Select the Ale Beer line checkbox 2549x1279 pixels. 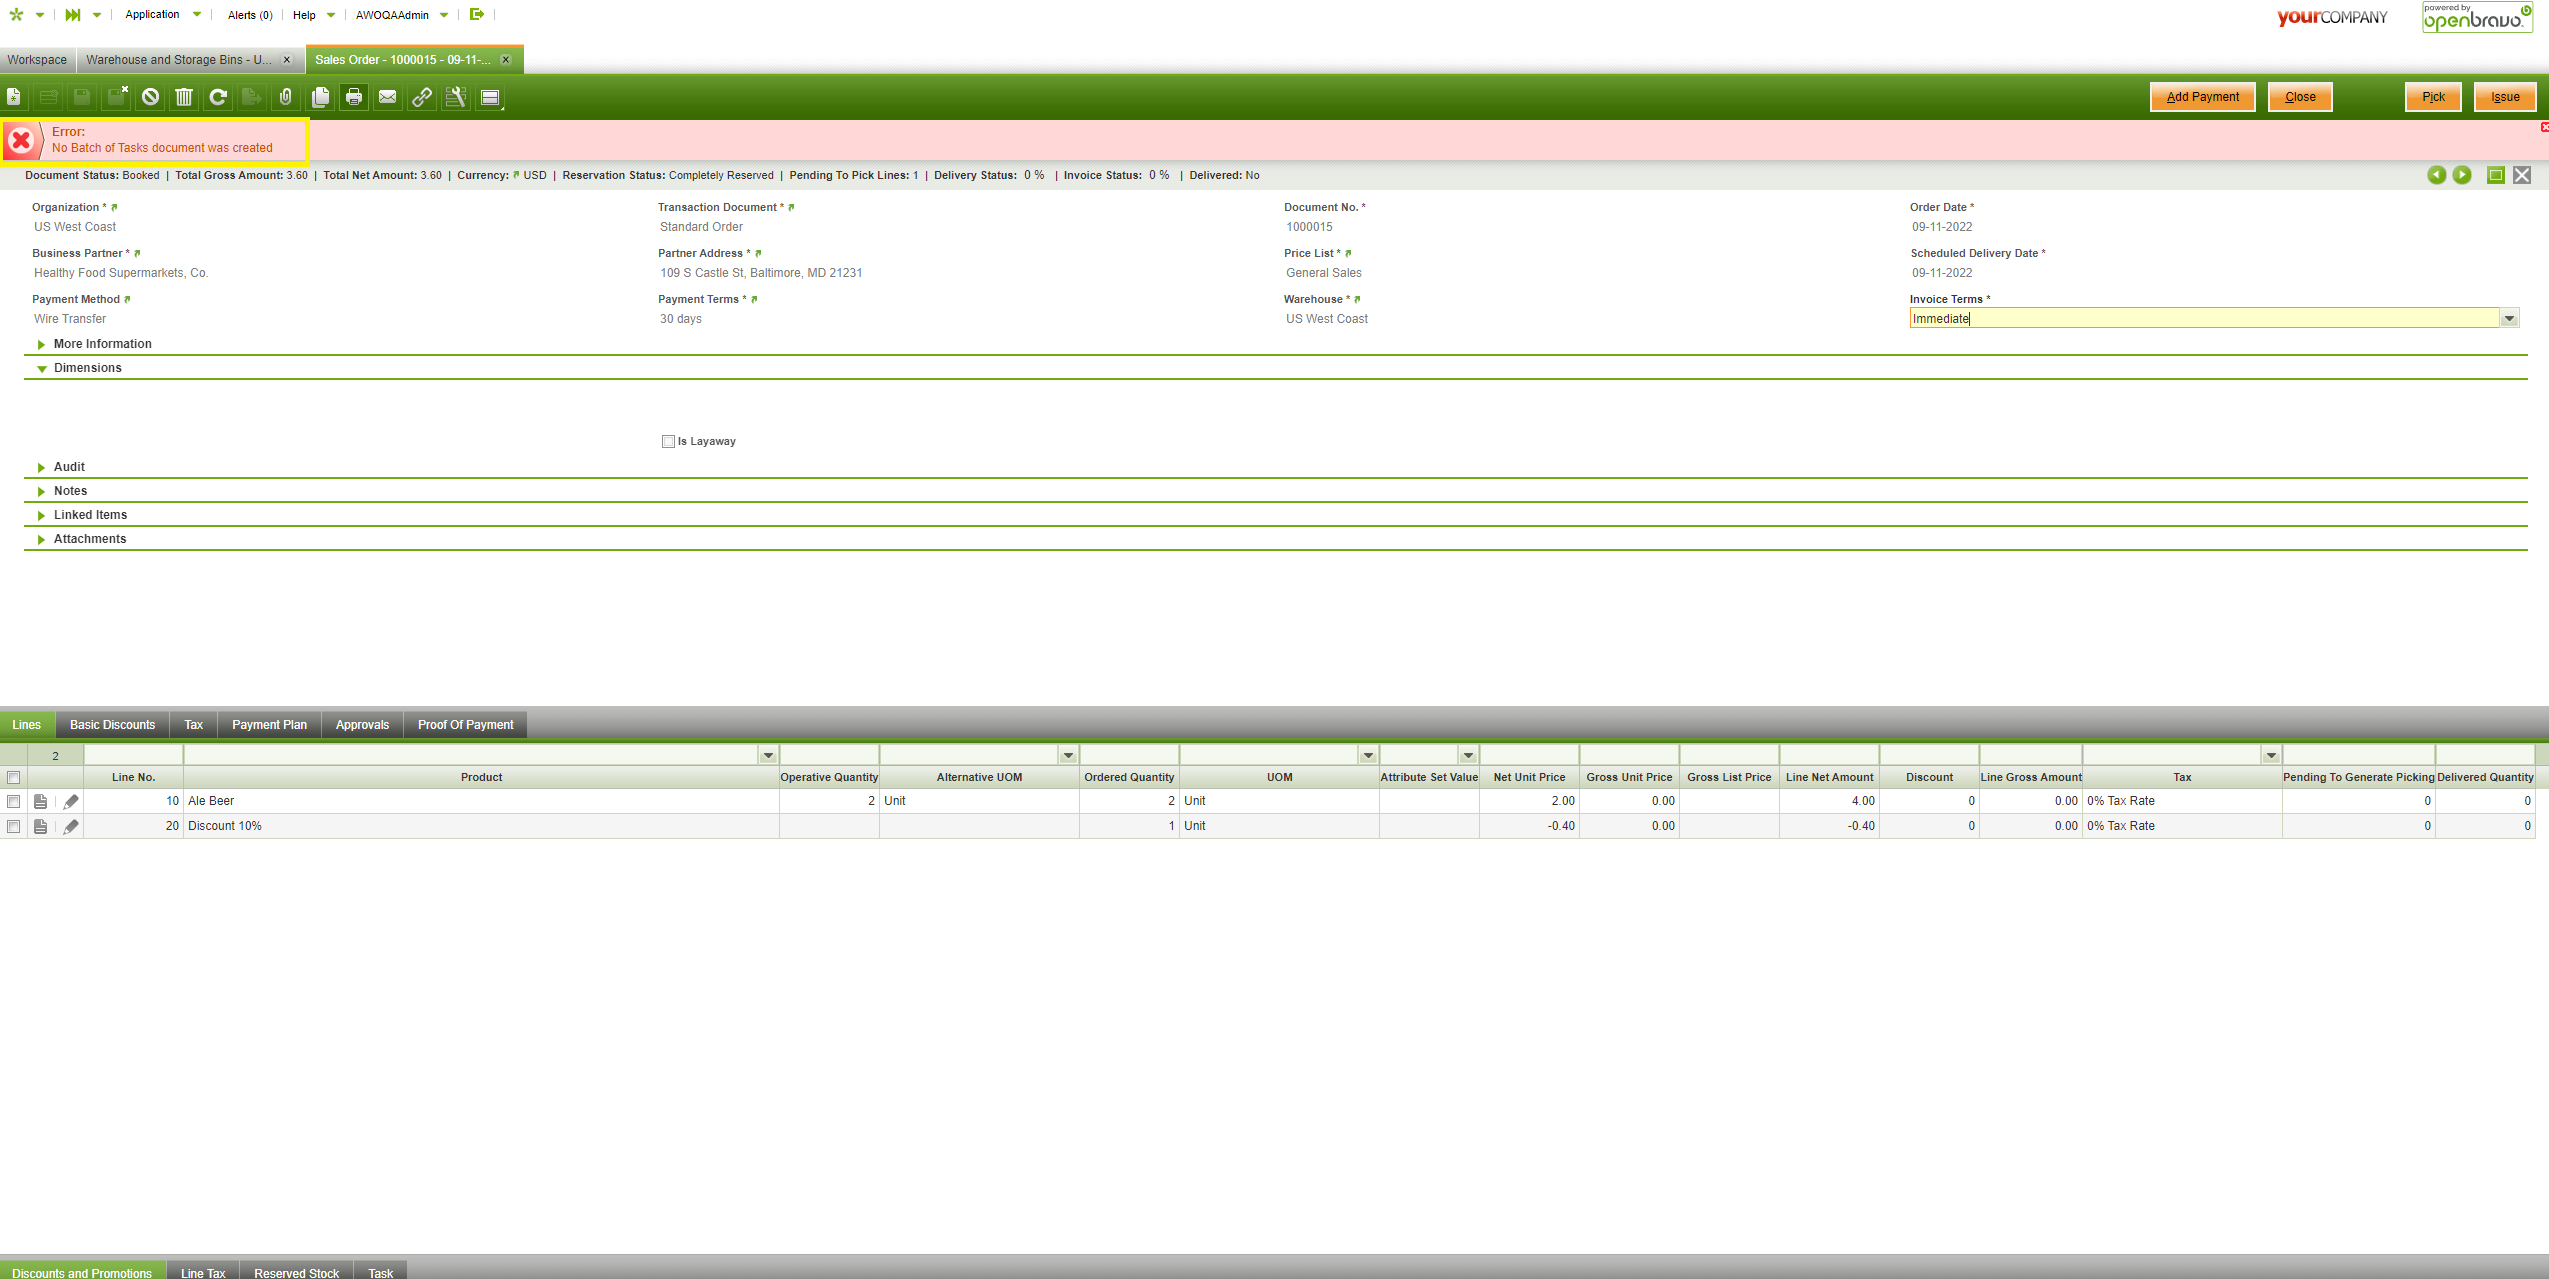[x=14, y=801]
